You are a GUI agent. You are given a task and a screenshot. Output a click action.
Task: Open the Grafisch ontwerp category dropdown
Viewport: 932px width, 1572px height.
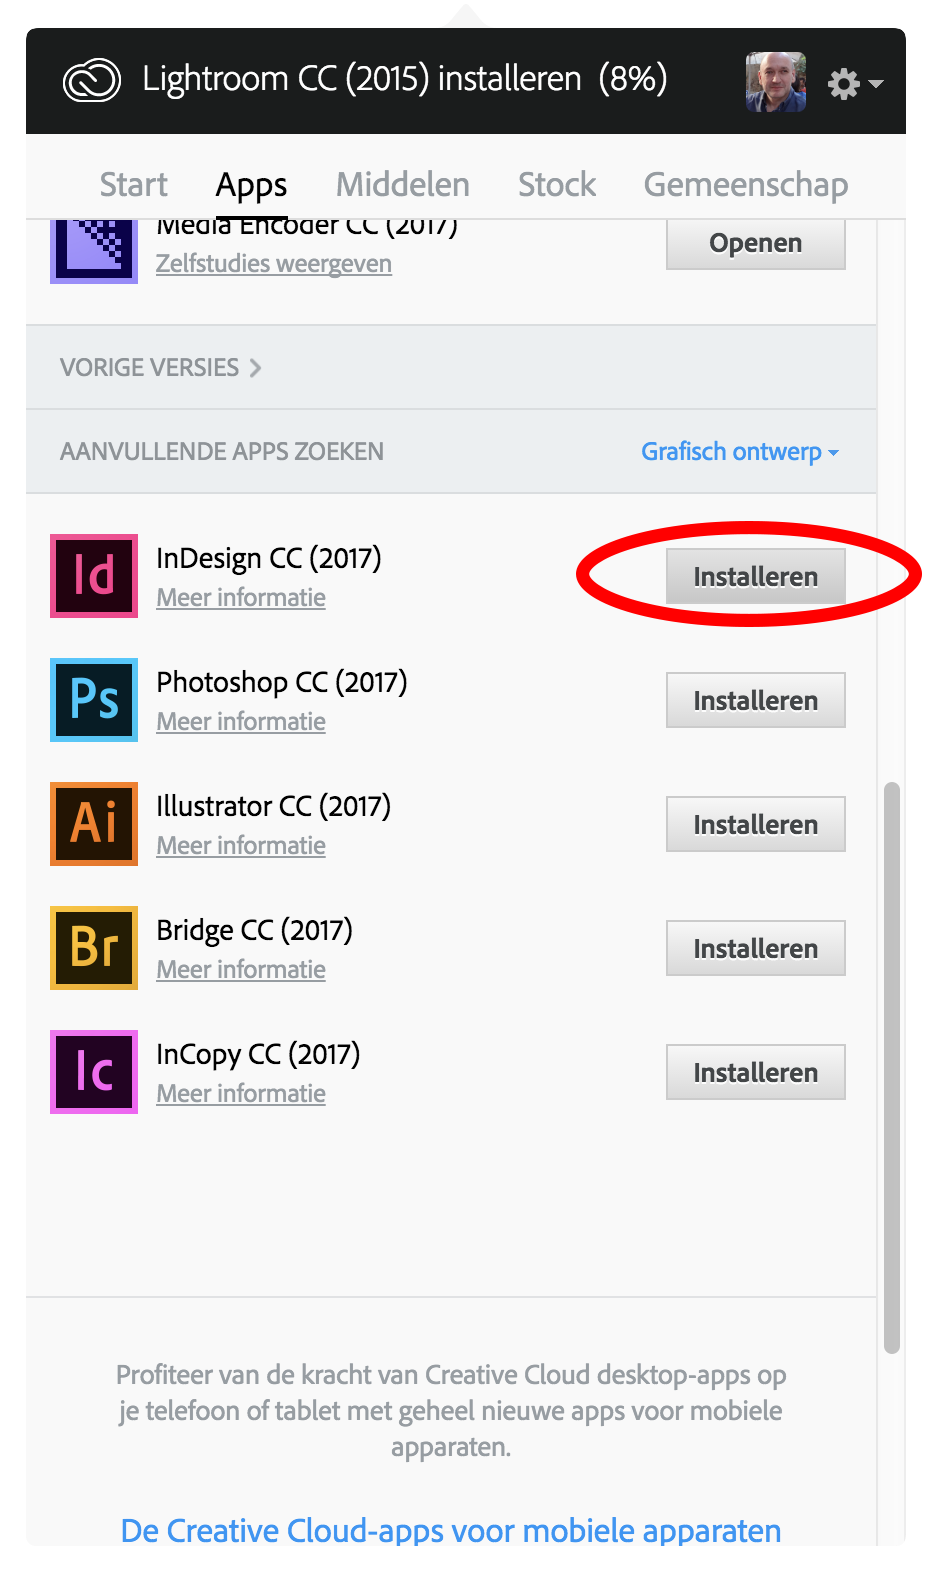(x=740, y=452)
